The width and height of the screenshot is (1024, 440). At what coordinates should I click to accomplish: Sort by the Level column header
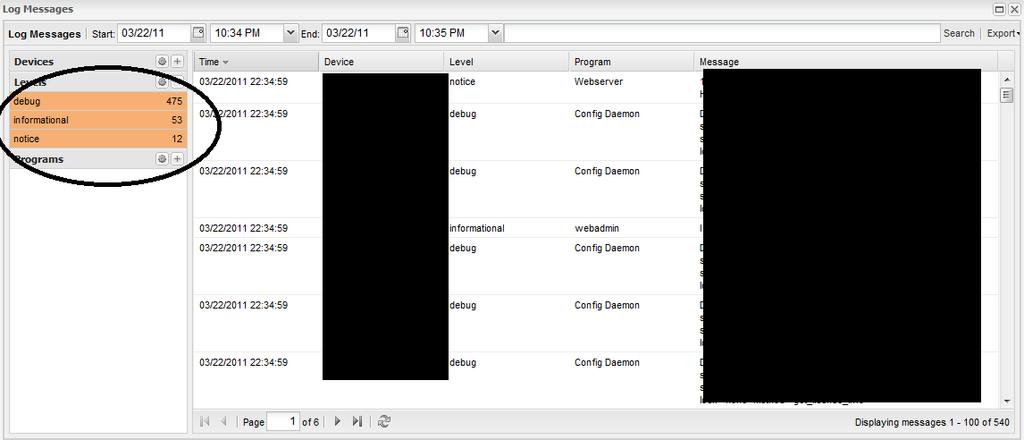click(506, 62)
